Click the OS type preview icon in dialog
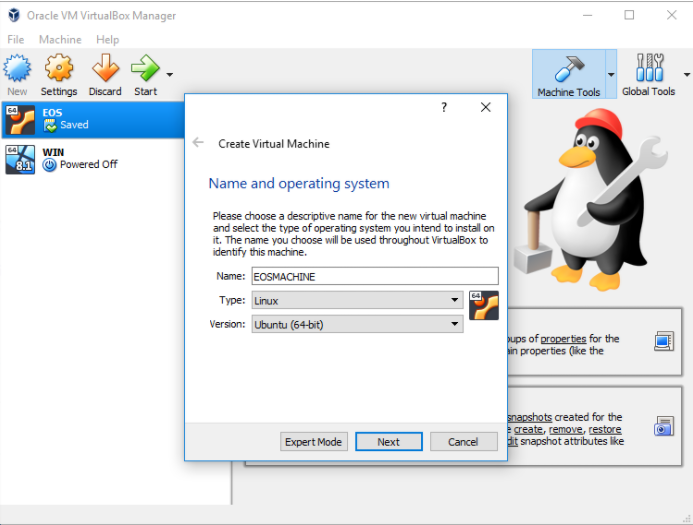 click(484, 305)
